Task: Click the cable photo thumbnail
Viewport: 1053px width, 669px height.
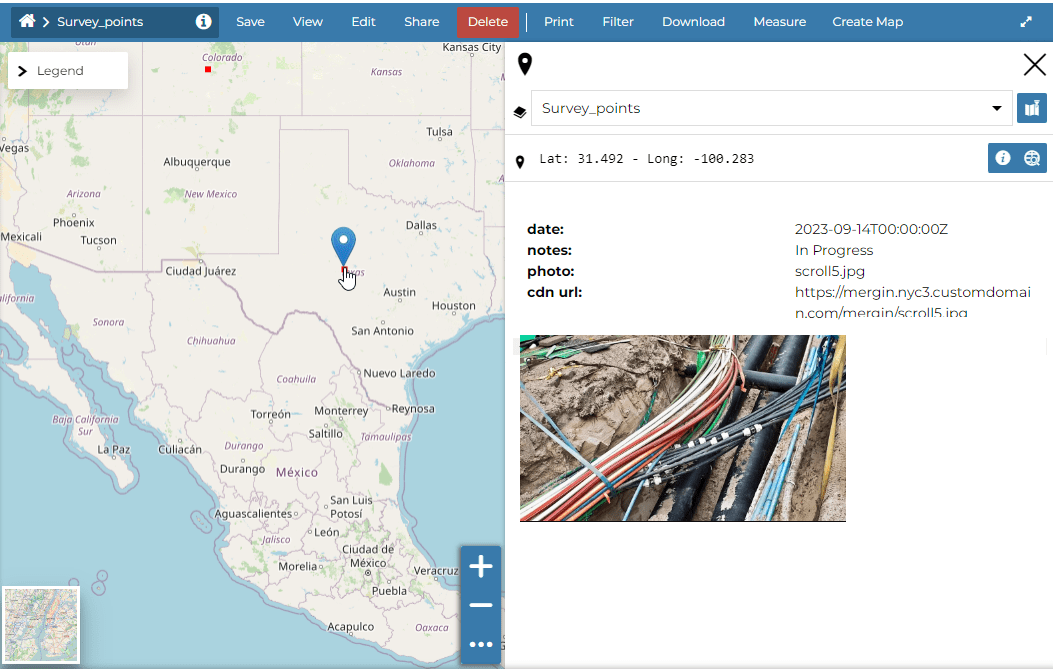Action: coord(682,428)
